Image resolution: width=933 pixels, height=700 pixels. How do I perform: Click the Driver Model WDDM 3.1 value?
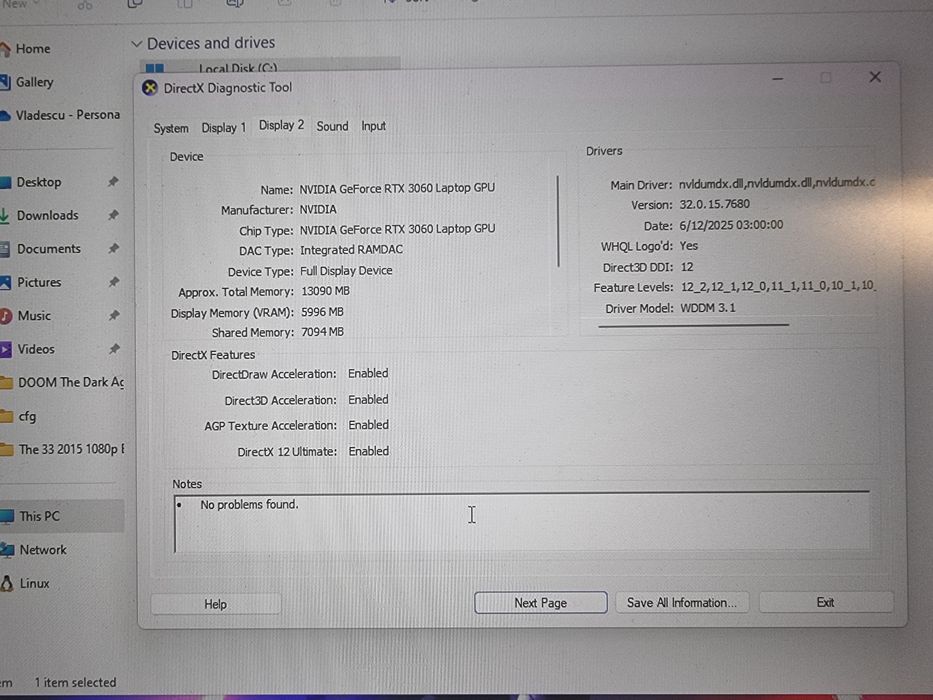pos(708,308)
